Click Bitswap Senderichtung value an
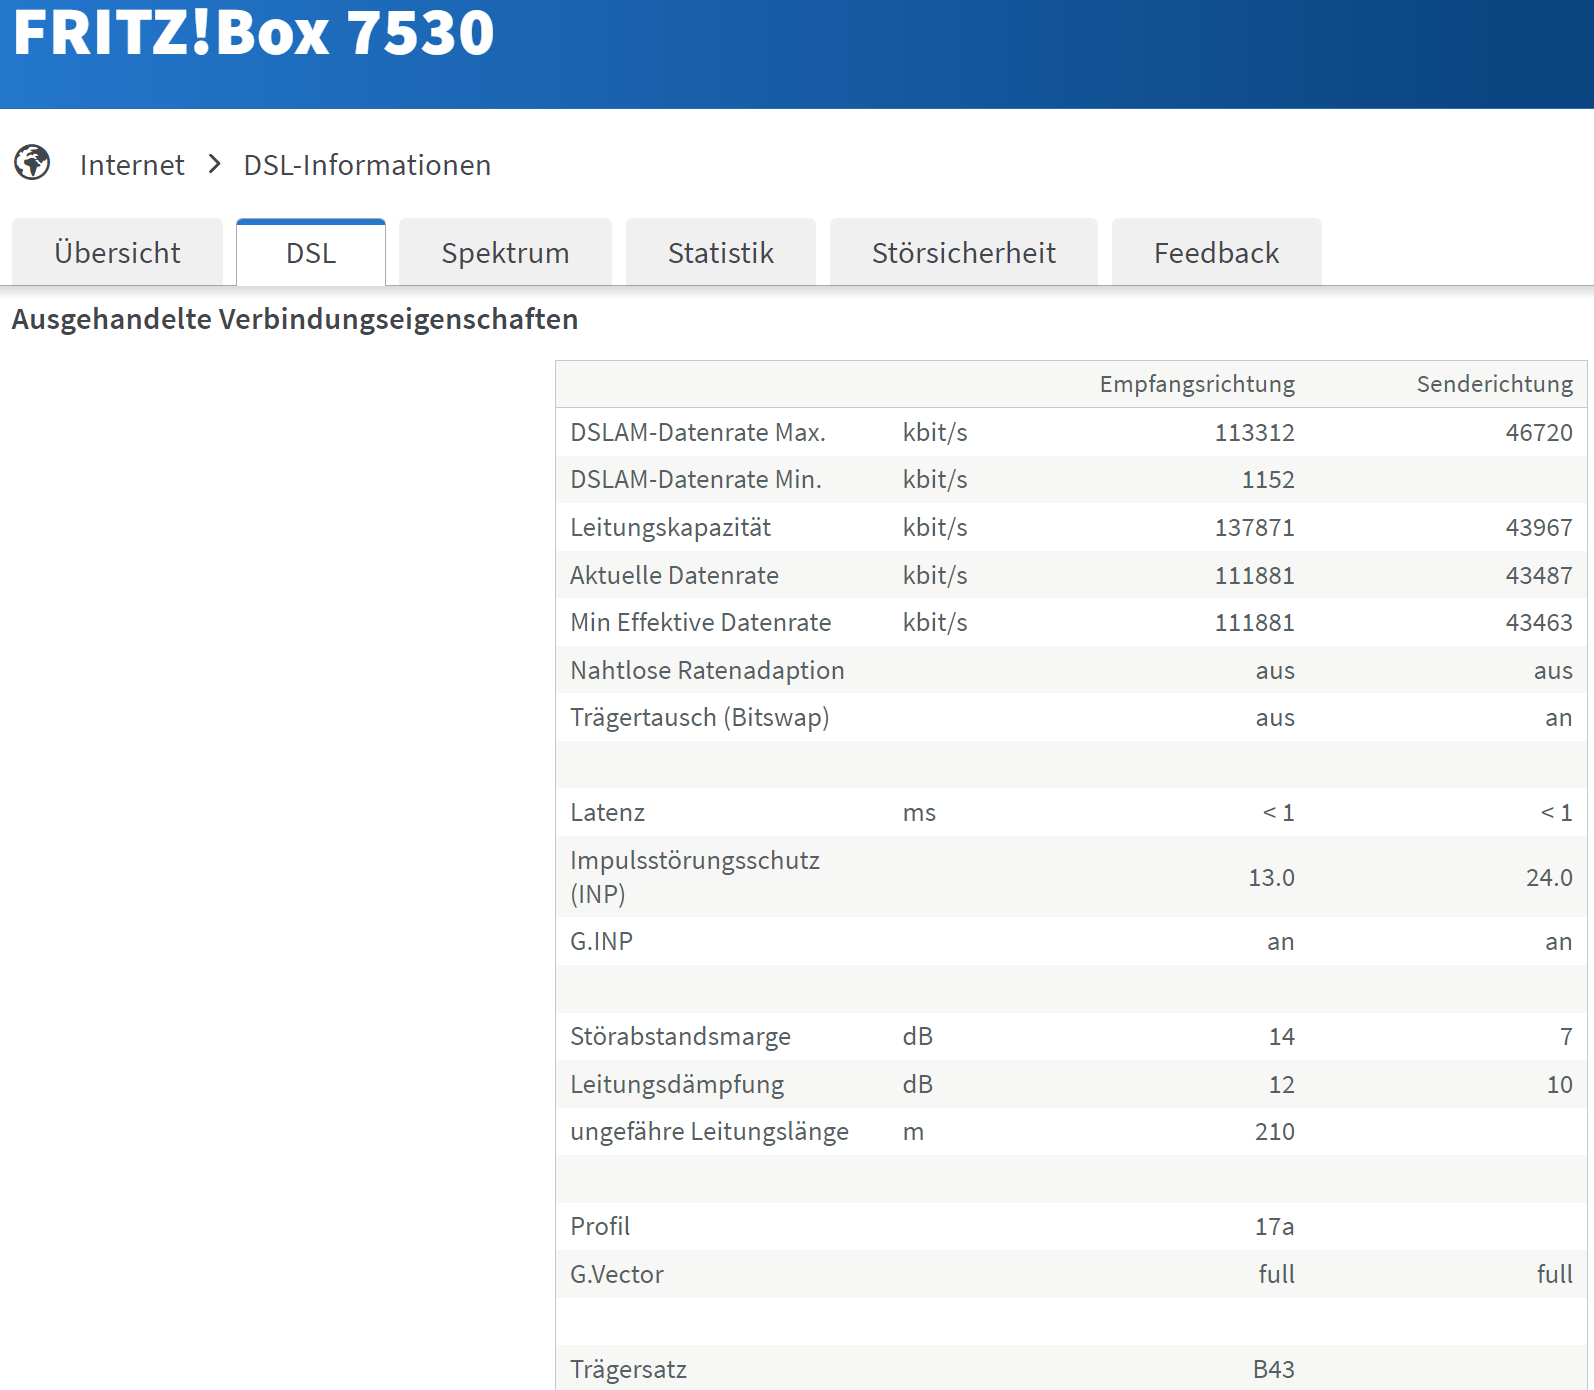1594x1390 pixels. tap(1558, 718)
